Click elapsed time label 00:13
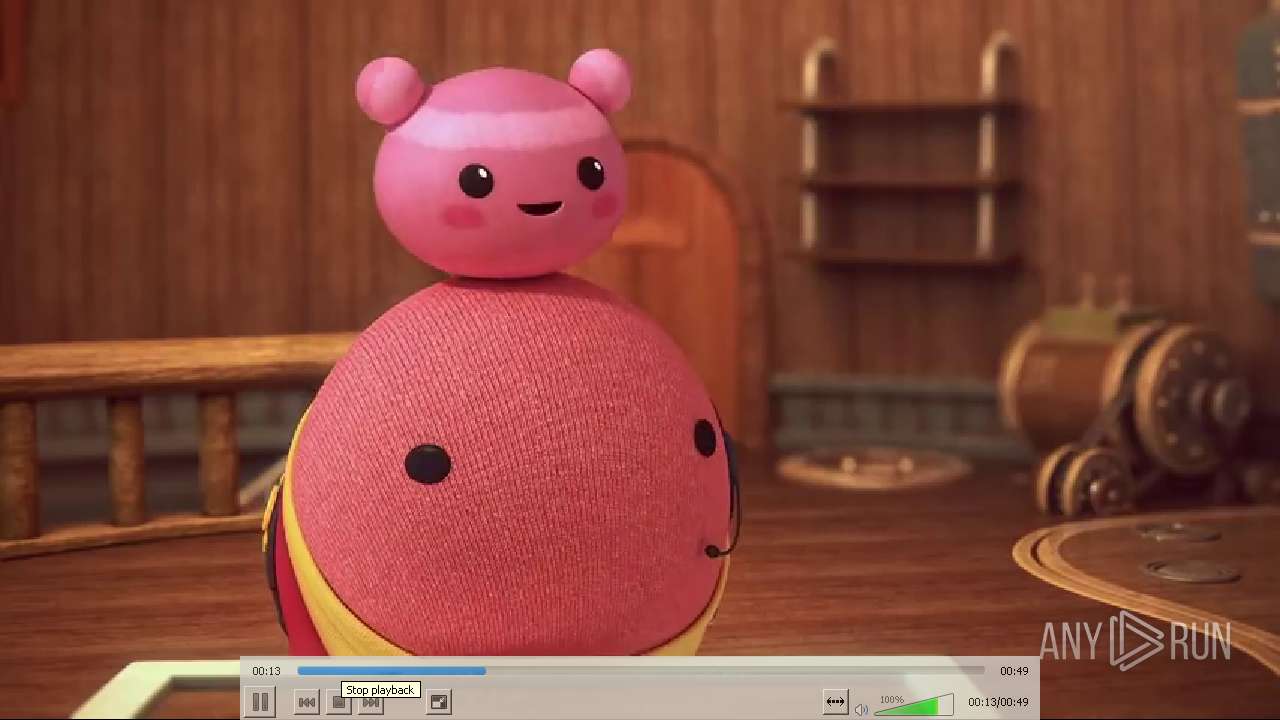Image resolution: width=1280 pixels, height=720 pixels. click(x=266, y=671)
